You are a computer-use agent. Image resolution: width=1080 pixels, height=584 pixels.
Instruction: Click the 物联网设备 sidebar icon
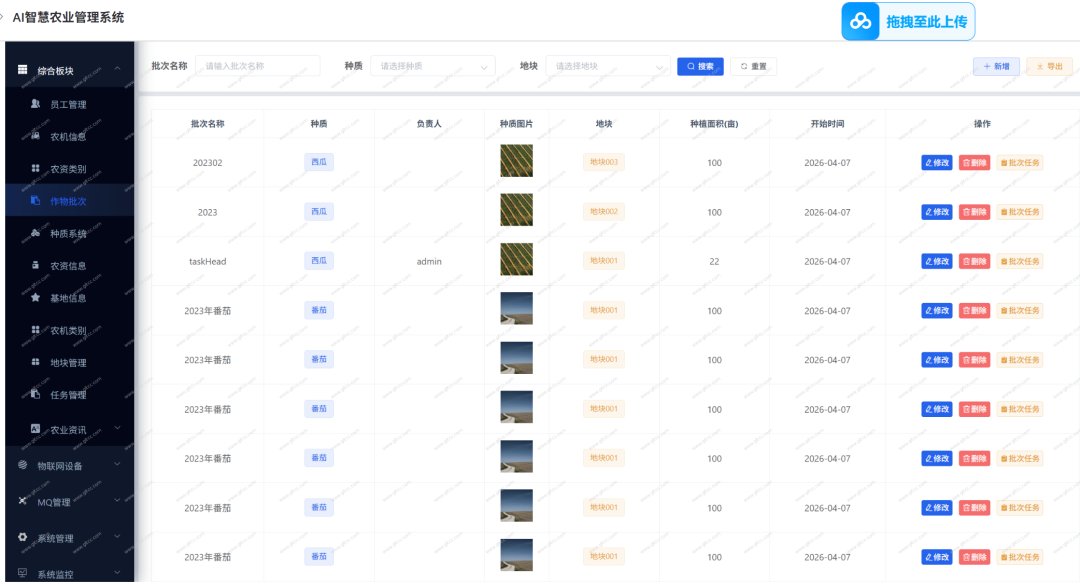pyautogui.click(x=23, y=465)
